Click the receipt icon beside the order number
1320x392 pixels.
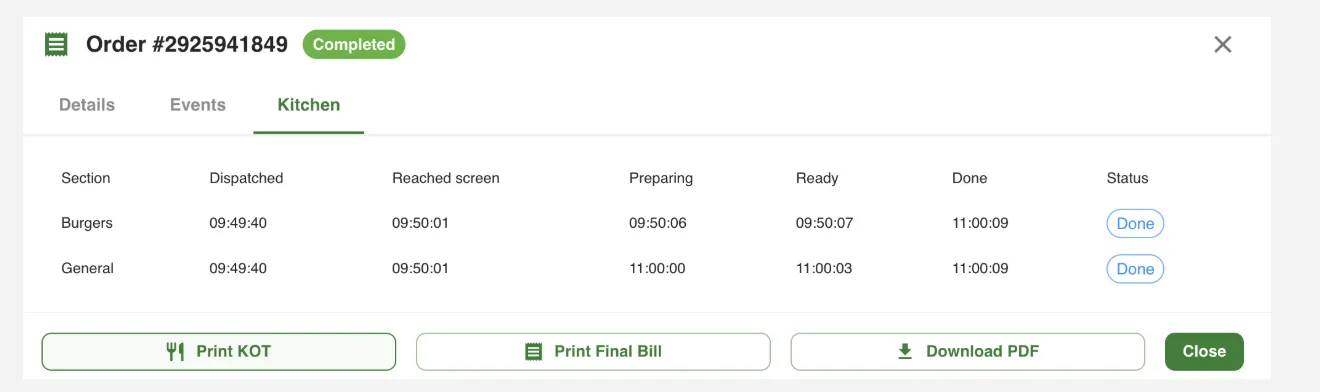click(x=57, y=44)
